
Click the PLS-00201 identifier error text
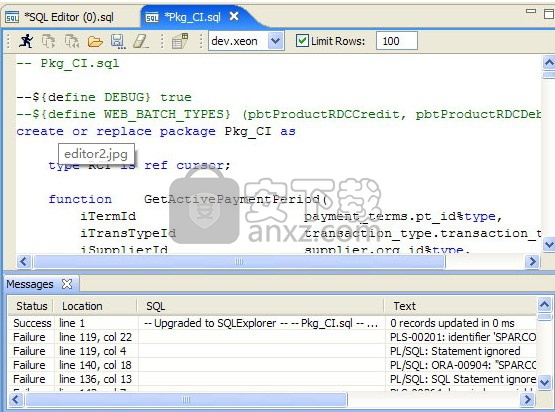pos(463,337)
